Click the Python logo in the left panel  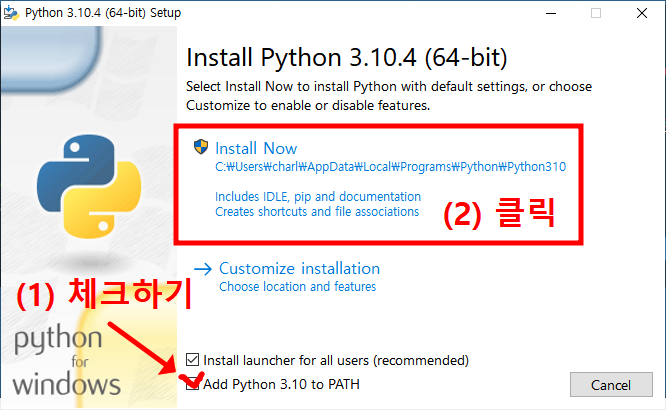coord(89,186)
